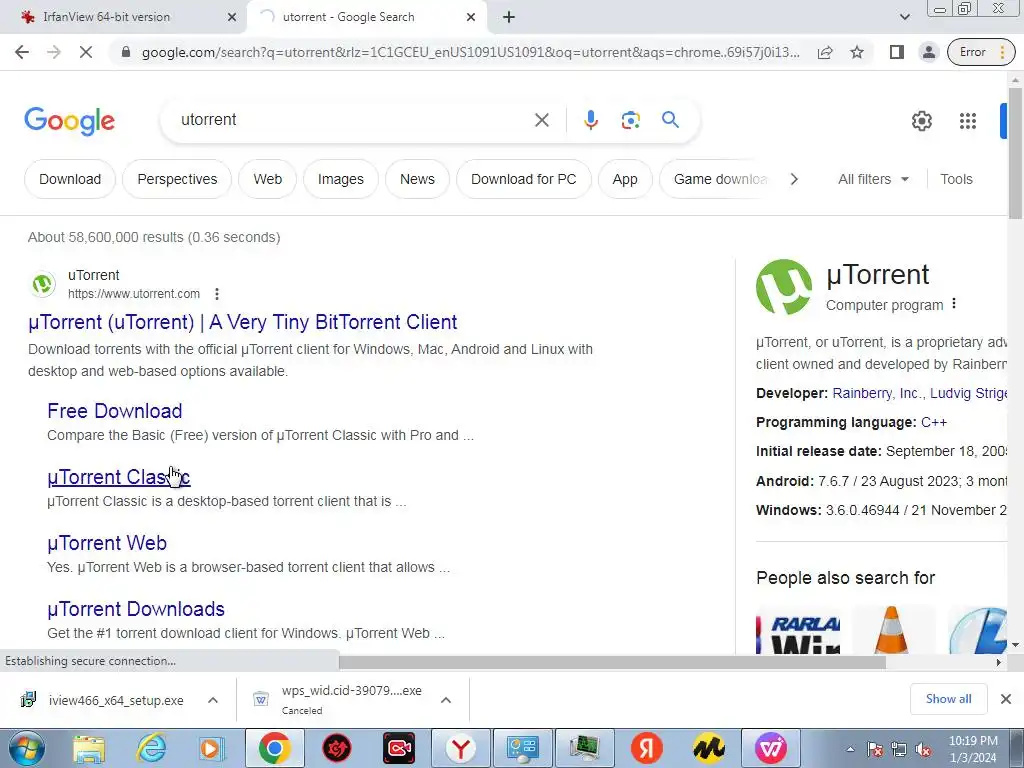Open the Tools search option

click(956, 179)
